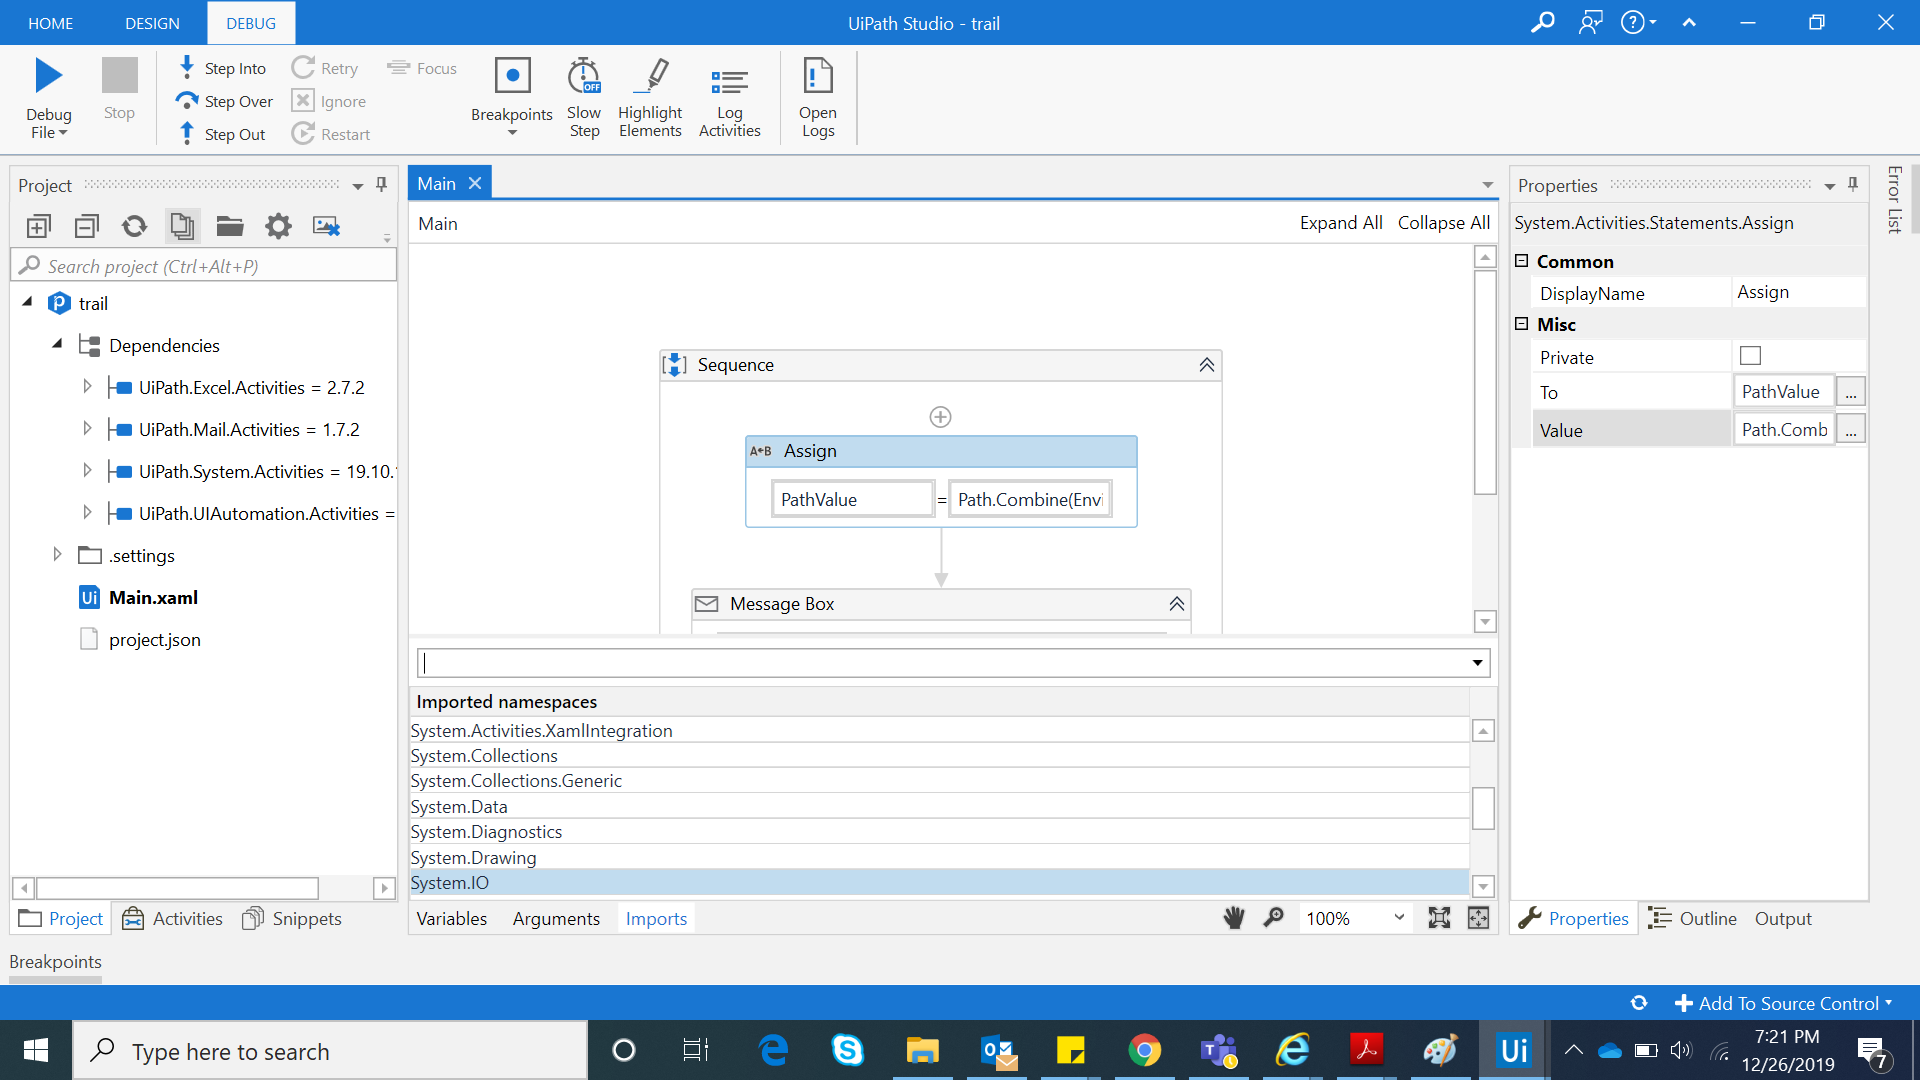Image resolution: width=1920 pixels, height=1080 pixels.
Task: Open project settings gear icon
Action: click(278, 226)
